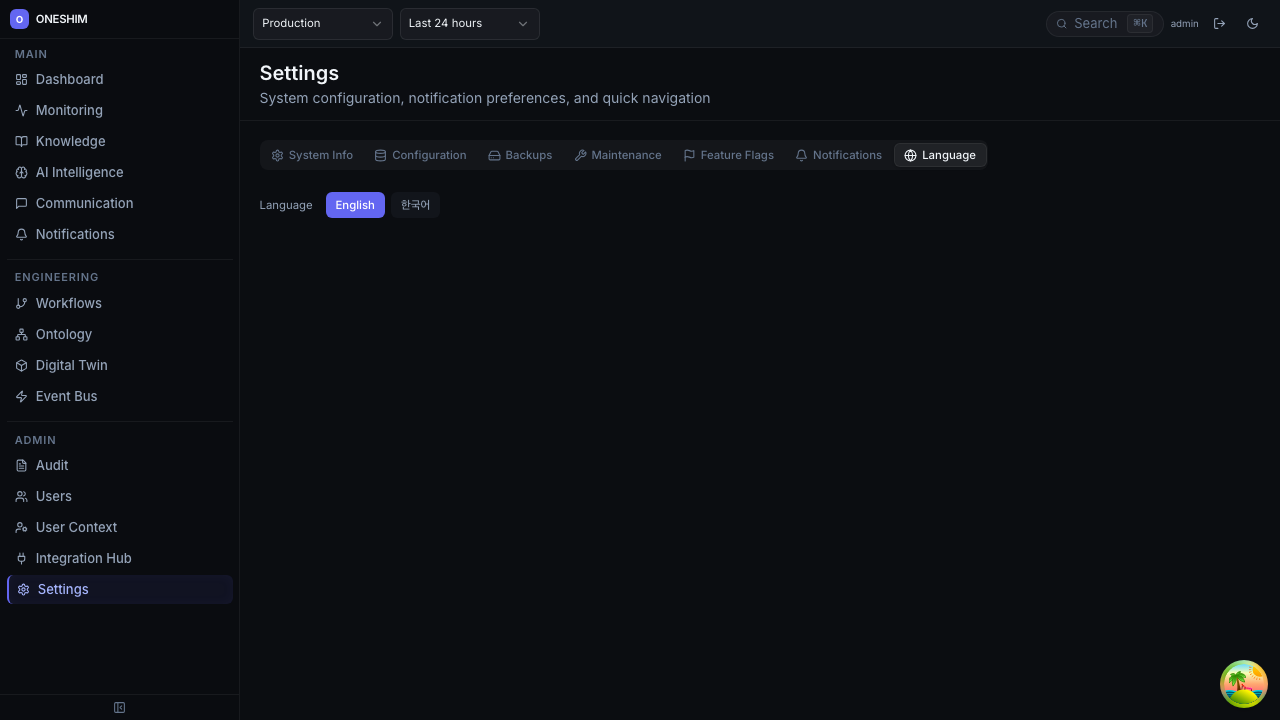
Task: Click the beach-themed circular button bottom right
Action: tap(1243, 683)
